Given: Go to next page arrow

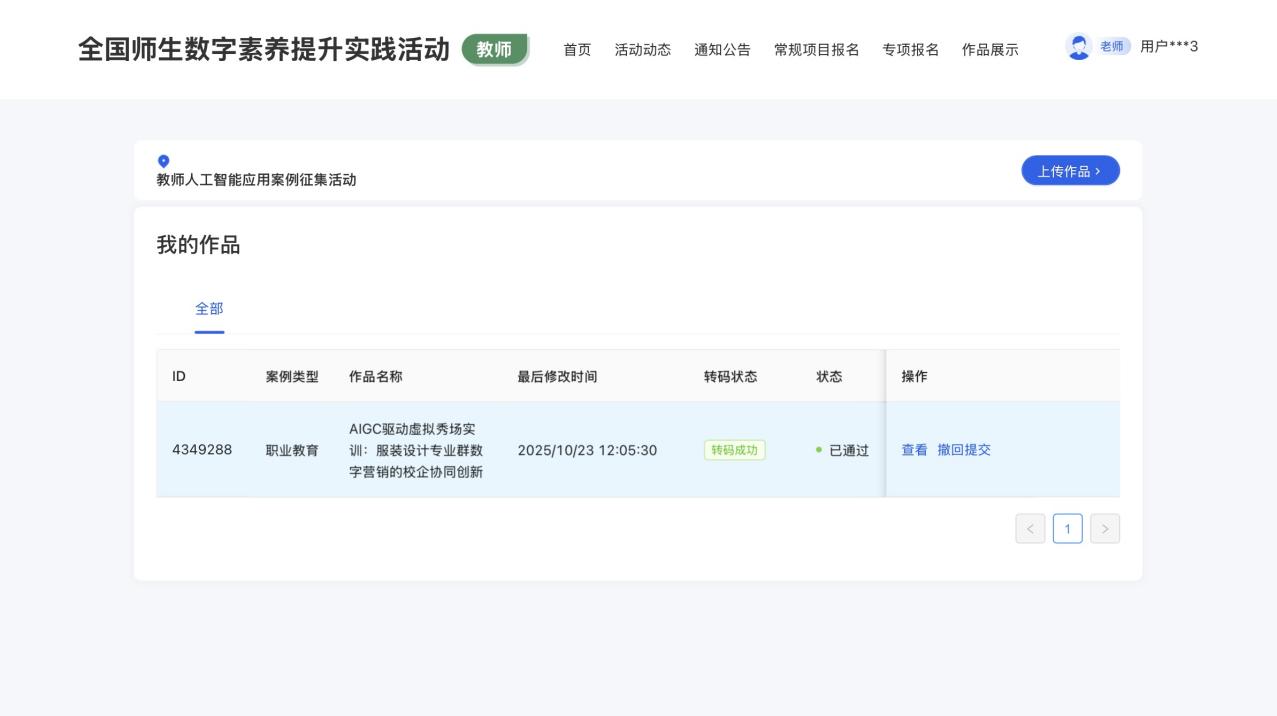Looking at the screenshot, I should coord(1105,529).
